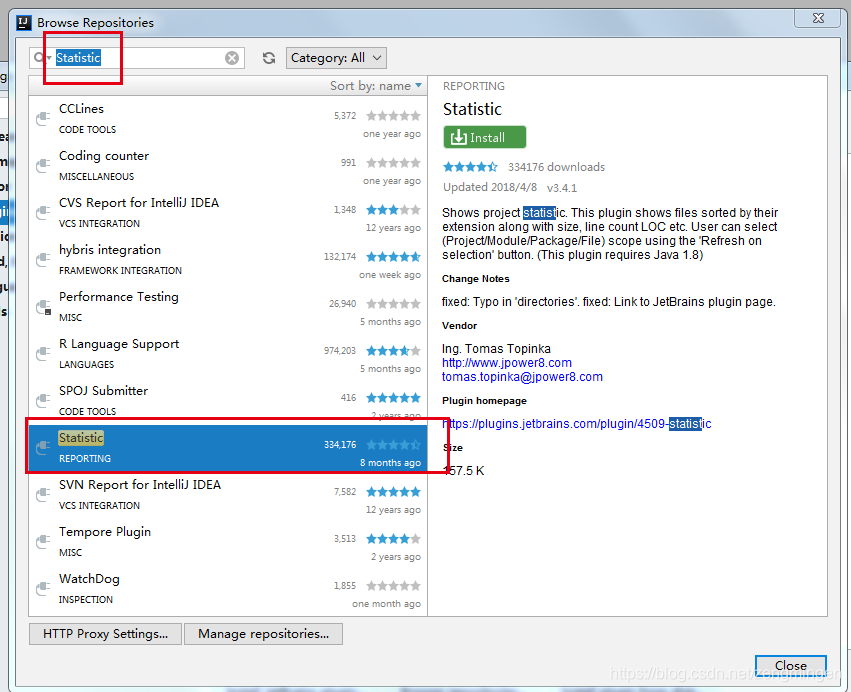Click Manage repositories button
This screenshot has width=851, height=692.
coord(263,633)
